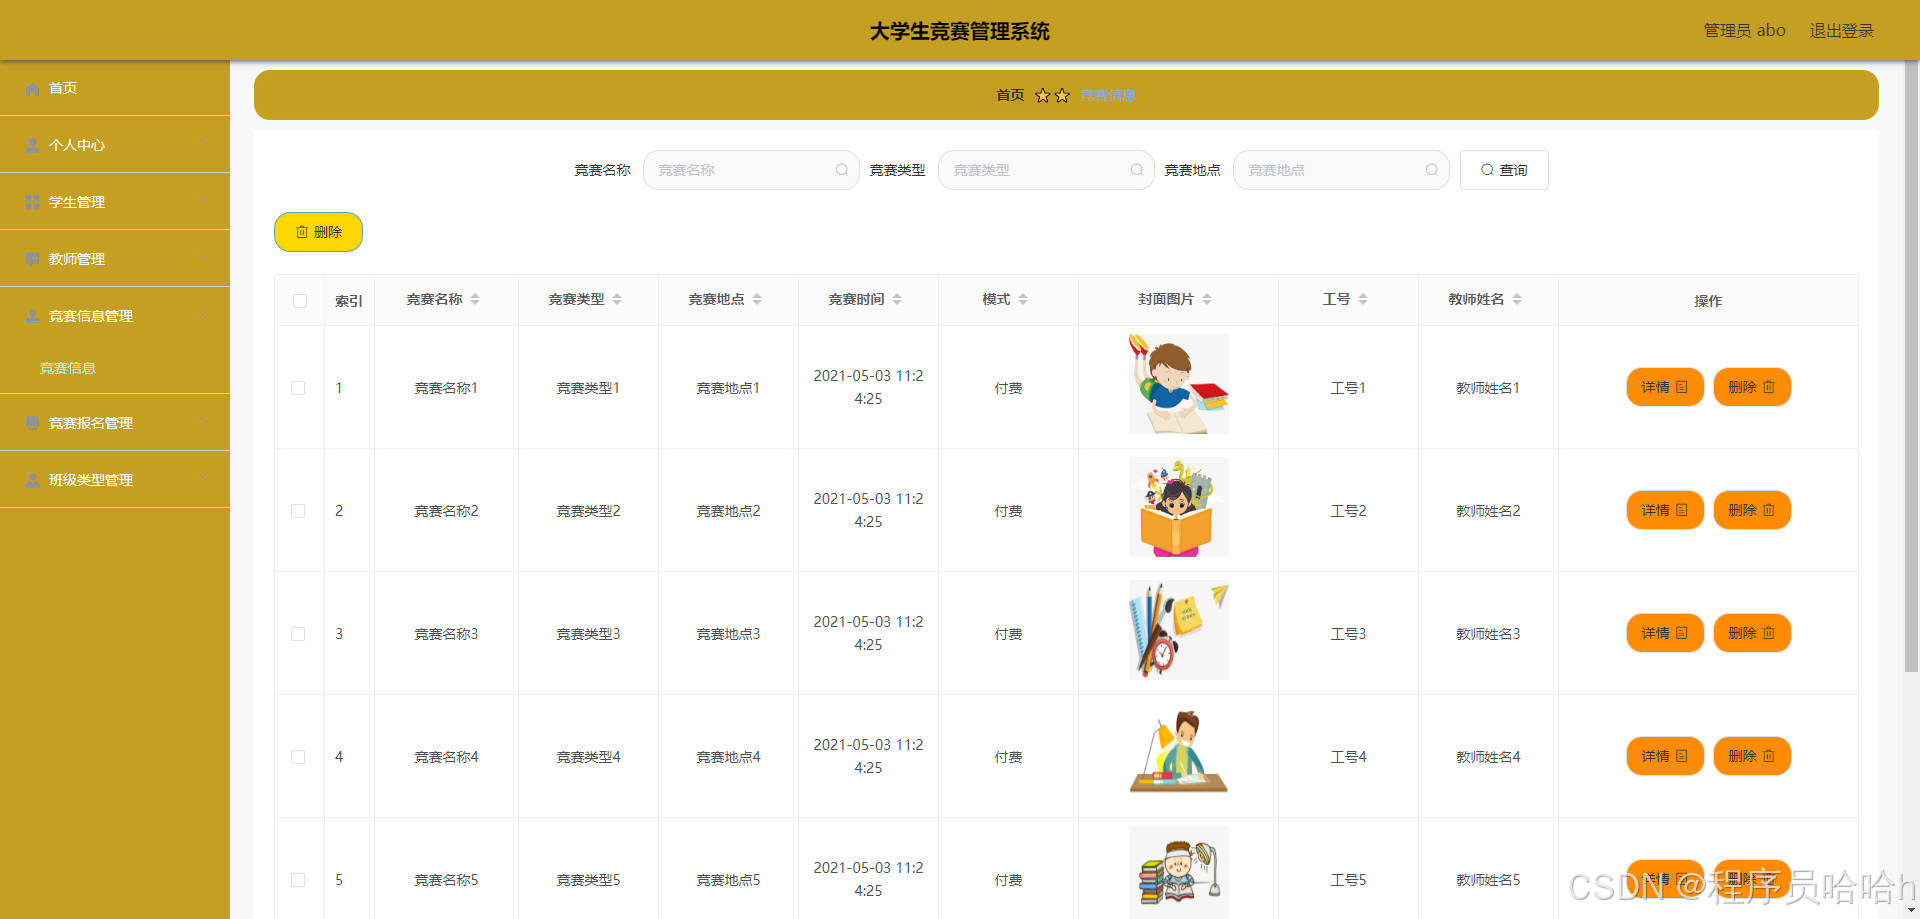Toggle the select-all checkbox in table header
1920x919 pixels.
click(x=300, y=301)
